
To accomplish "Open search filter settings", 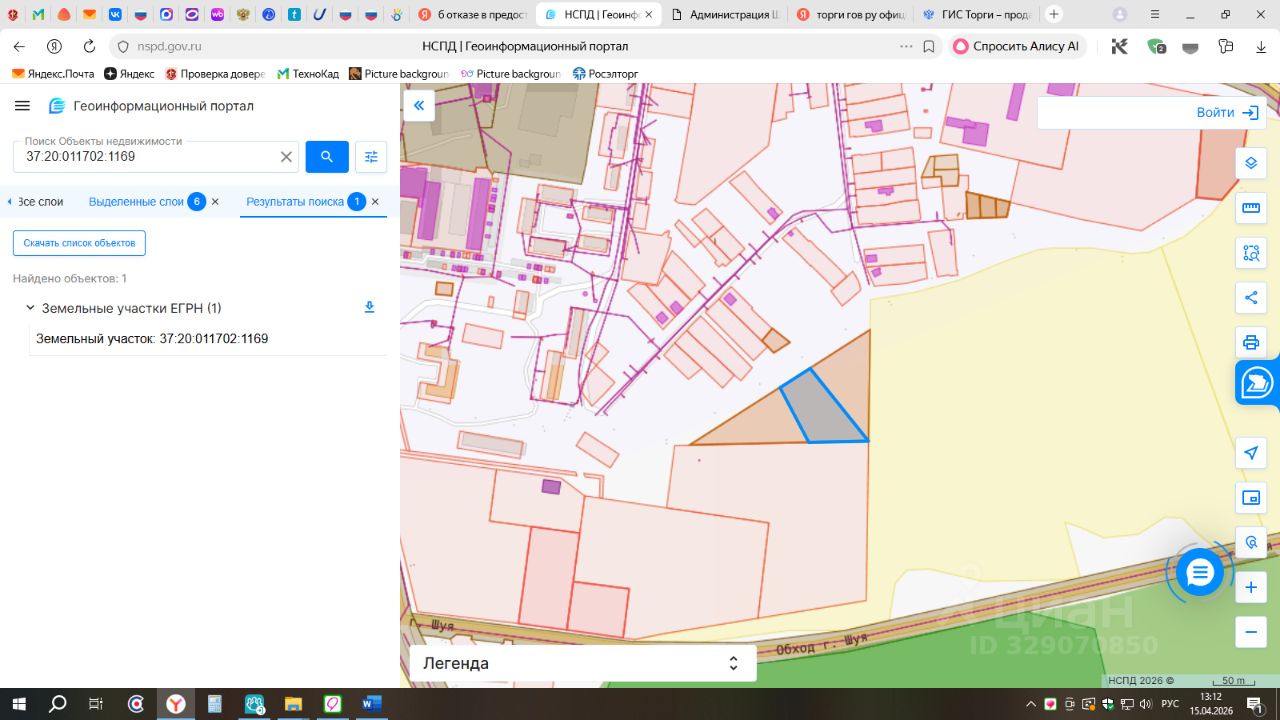I will pos(371,157).
